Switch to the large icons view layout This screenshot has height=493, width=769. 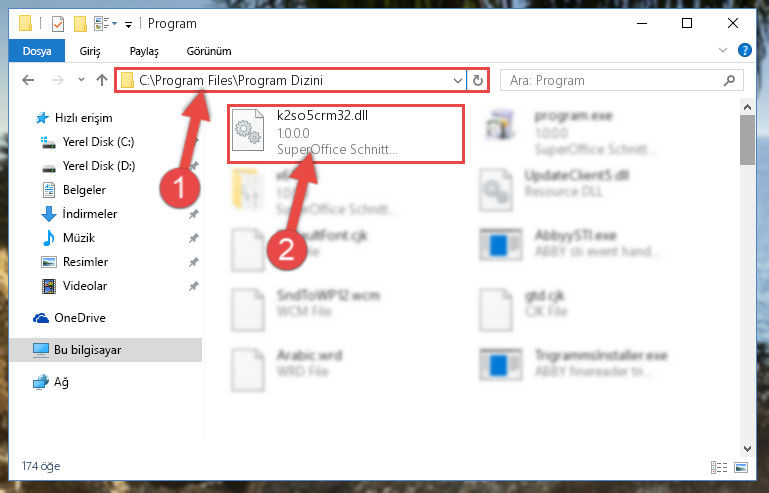click(x=741, y=467)
